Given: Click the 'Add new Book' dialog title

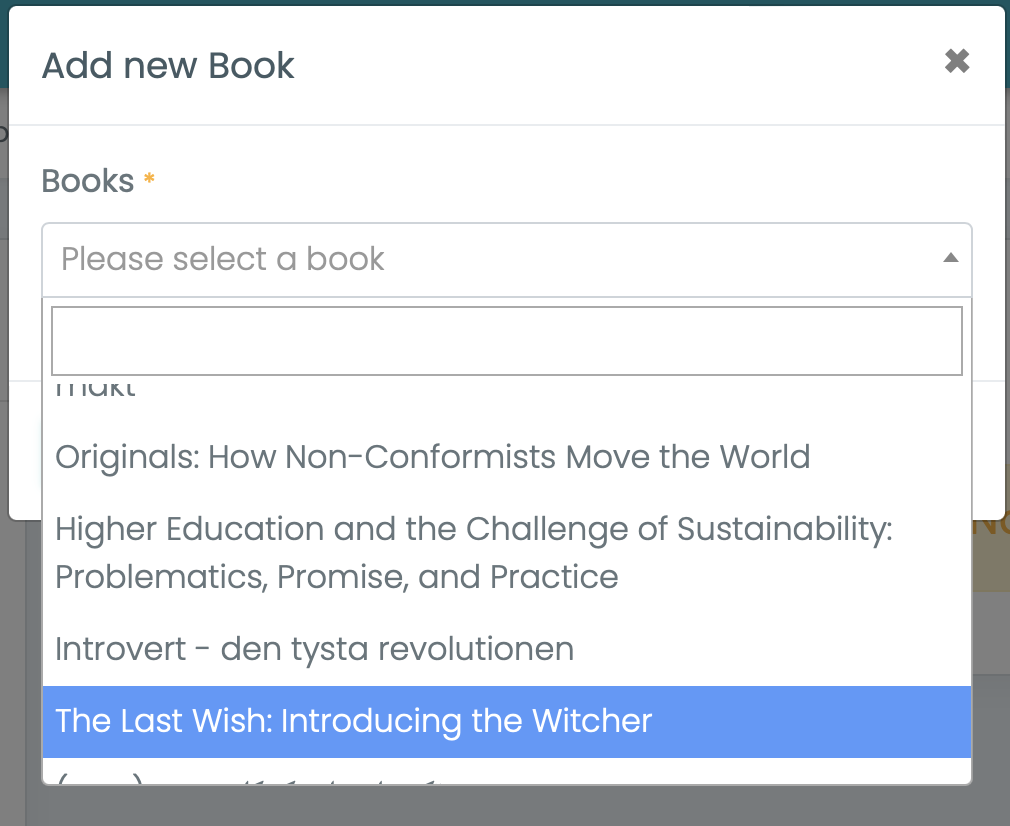Looking at the screenshot, I should 168,66.
